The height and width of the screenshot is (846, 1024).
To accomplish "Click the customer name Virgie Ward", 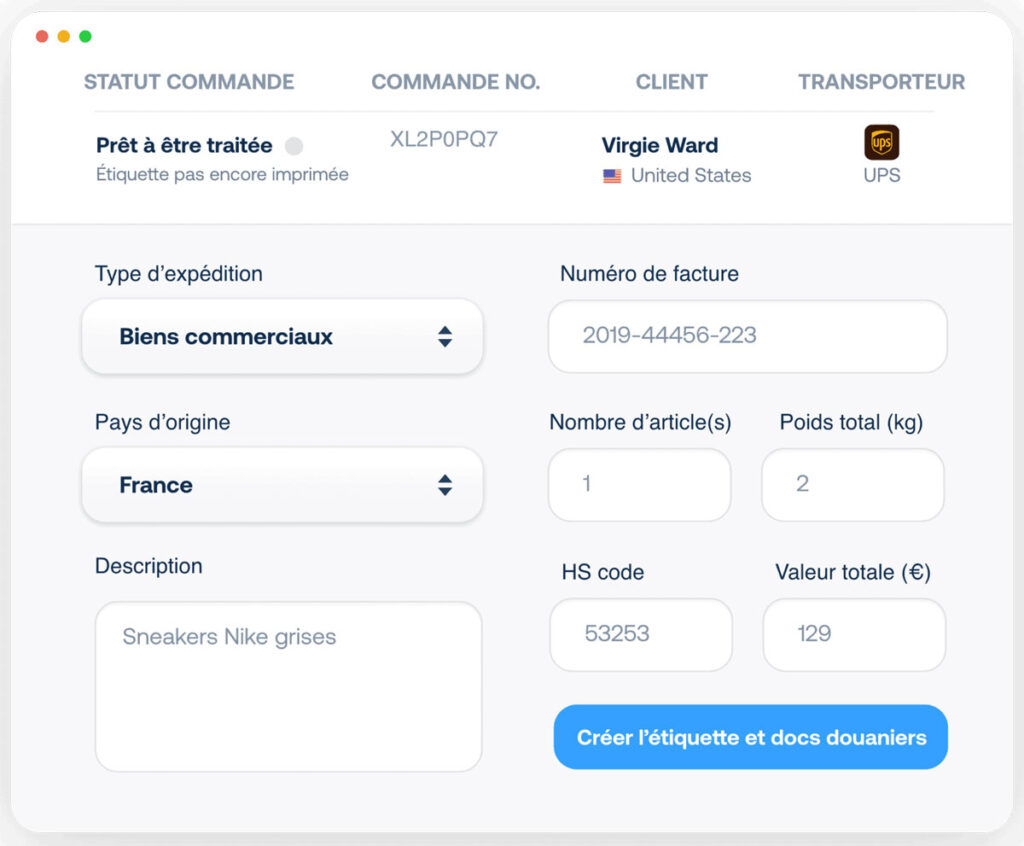I will [659, 145].
